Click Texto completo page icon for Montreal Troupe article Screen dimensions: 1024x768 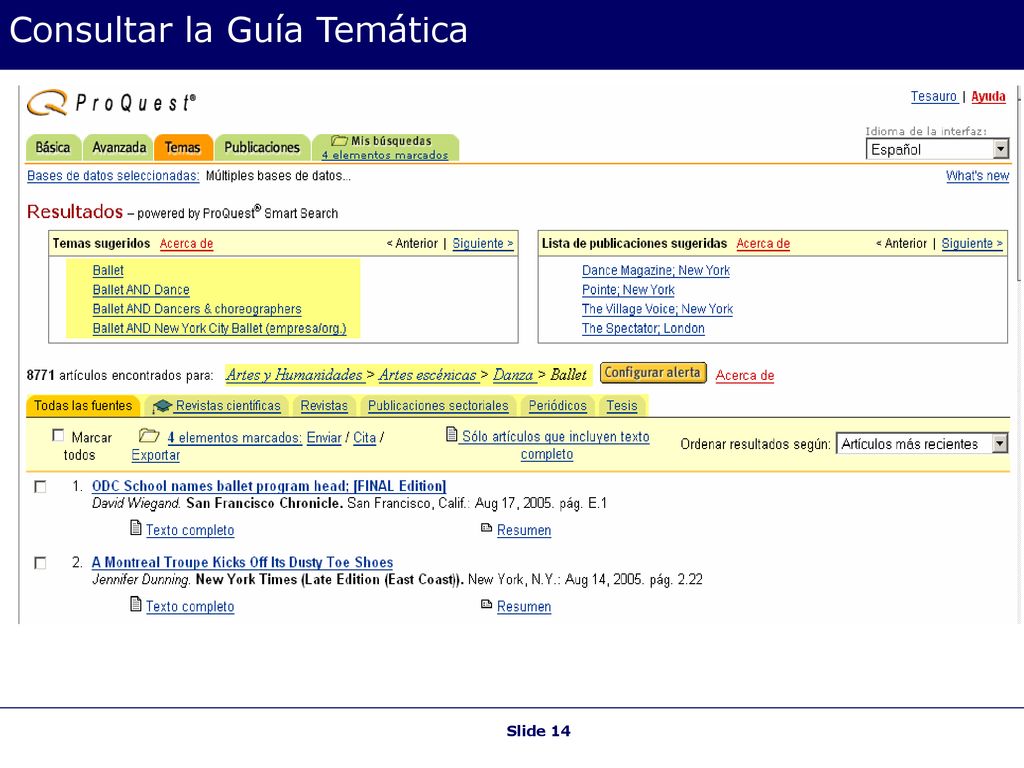click(x=136, y=604)
